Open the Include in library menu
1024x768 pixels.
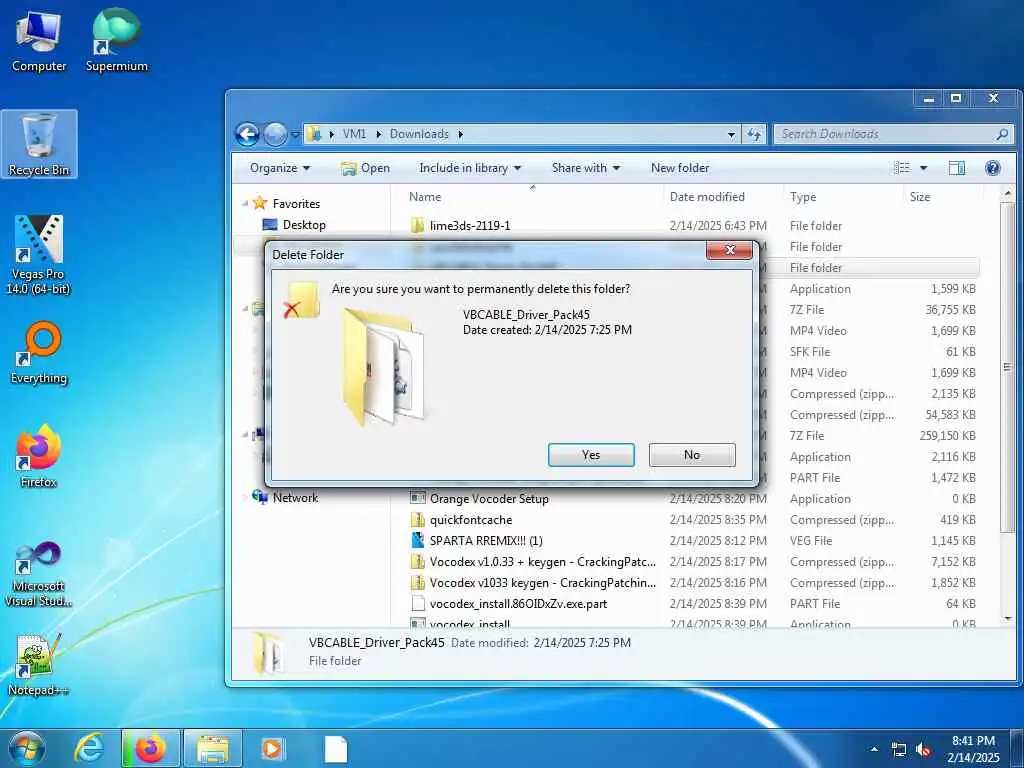pos(470,168)
